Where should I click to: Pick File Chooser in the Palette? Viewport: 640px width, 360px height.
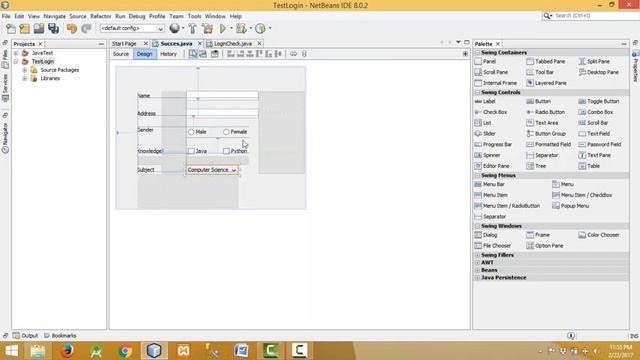(x=493, y=246)
